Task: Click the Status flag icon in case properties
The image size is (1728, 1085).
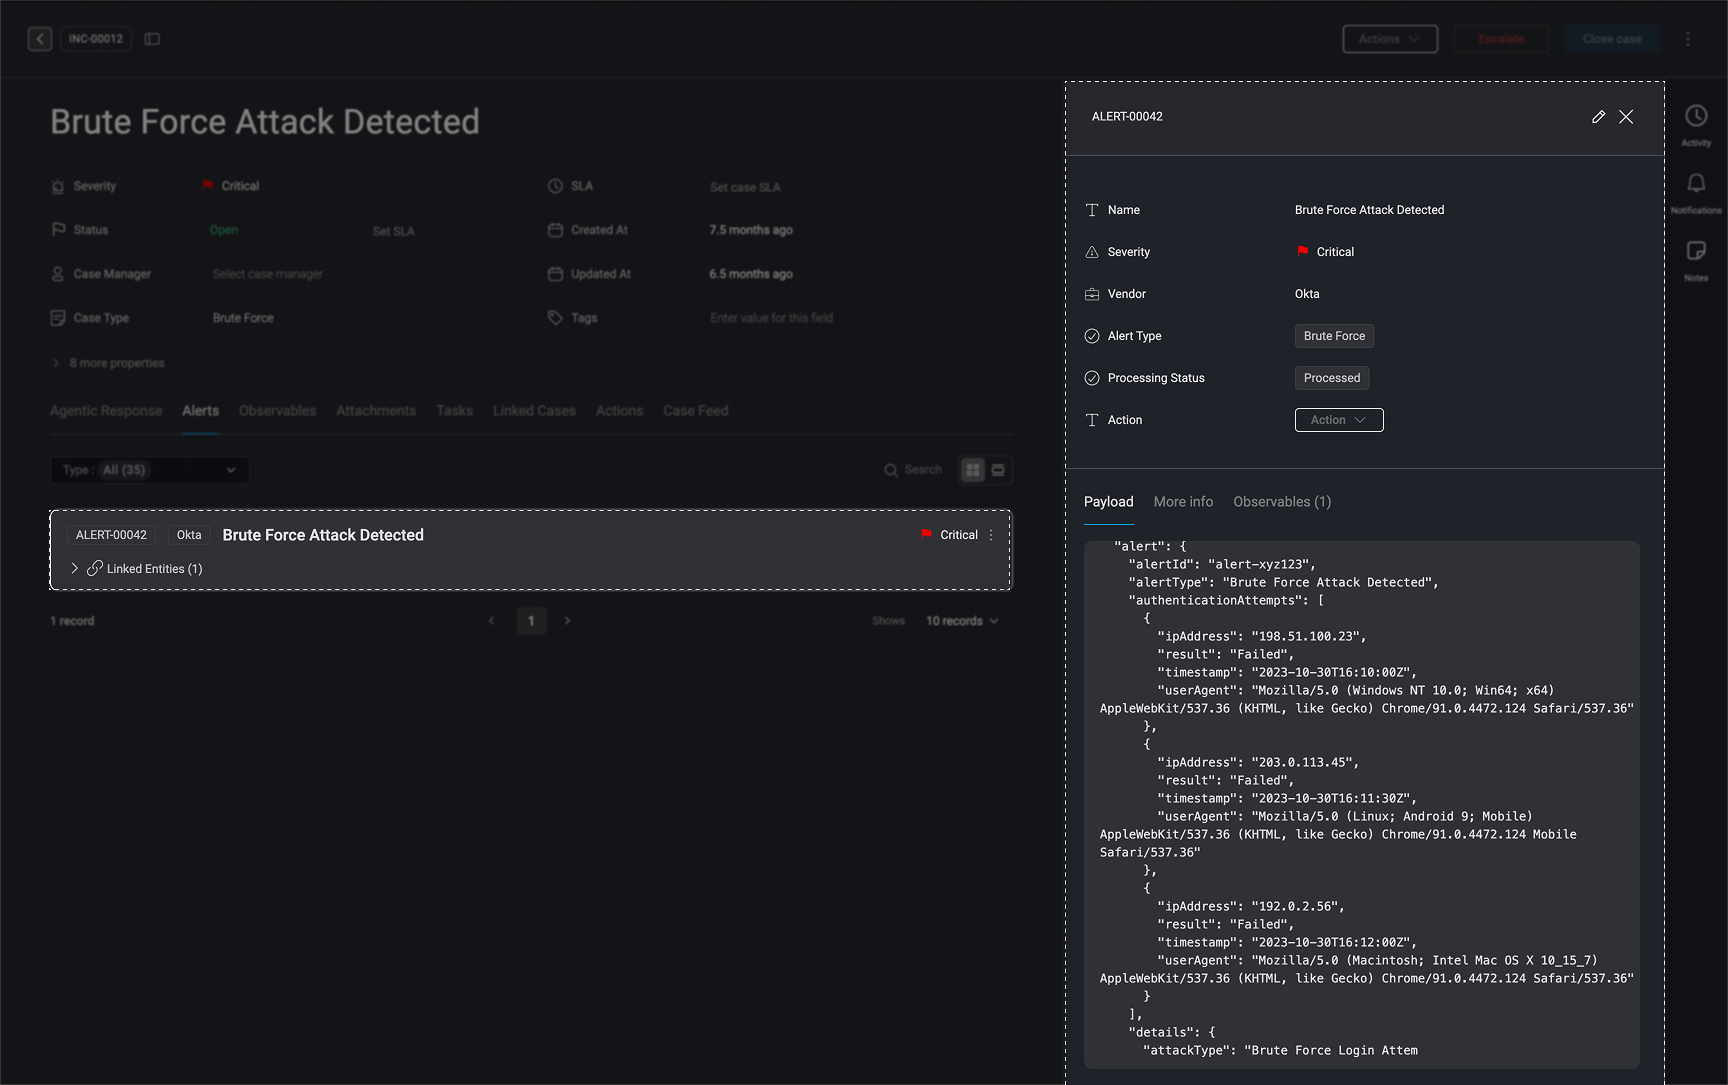Action: [x=58, y=230]
